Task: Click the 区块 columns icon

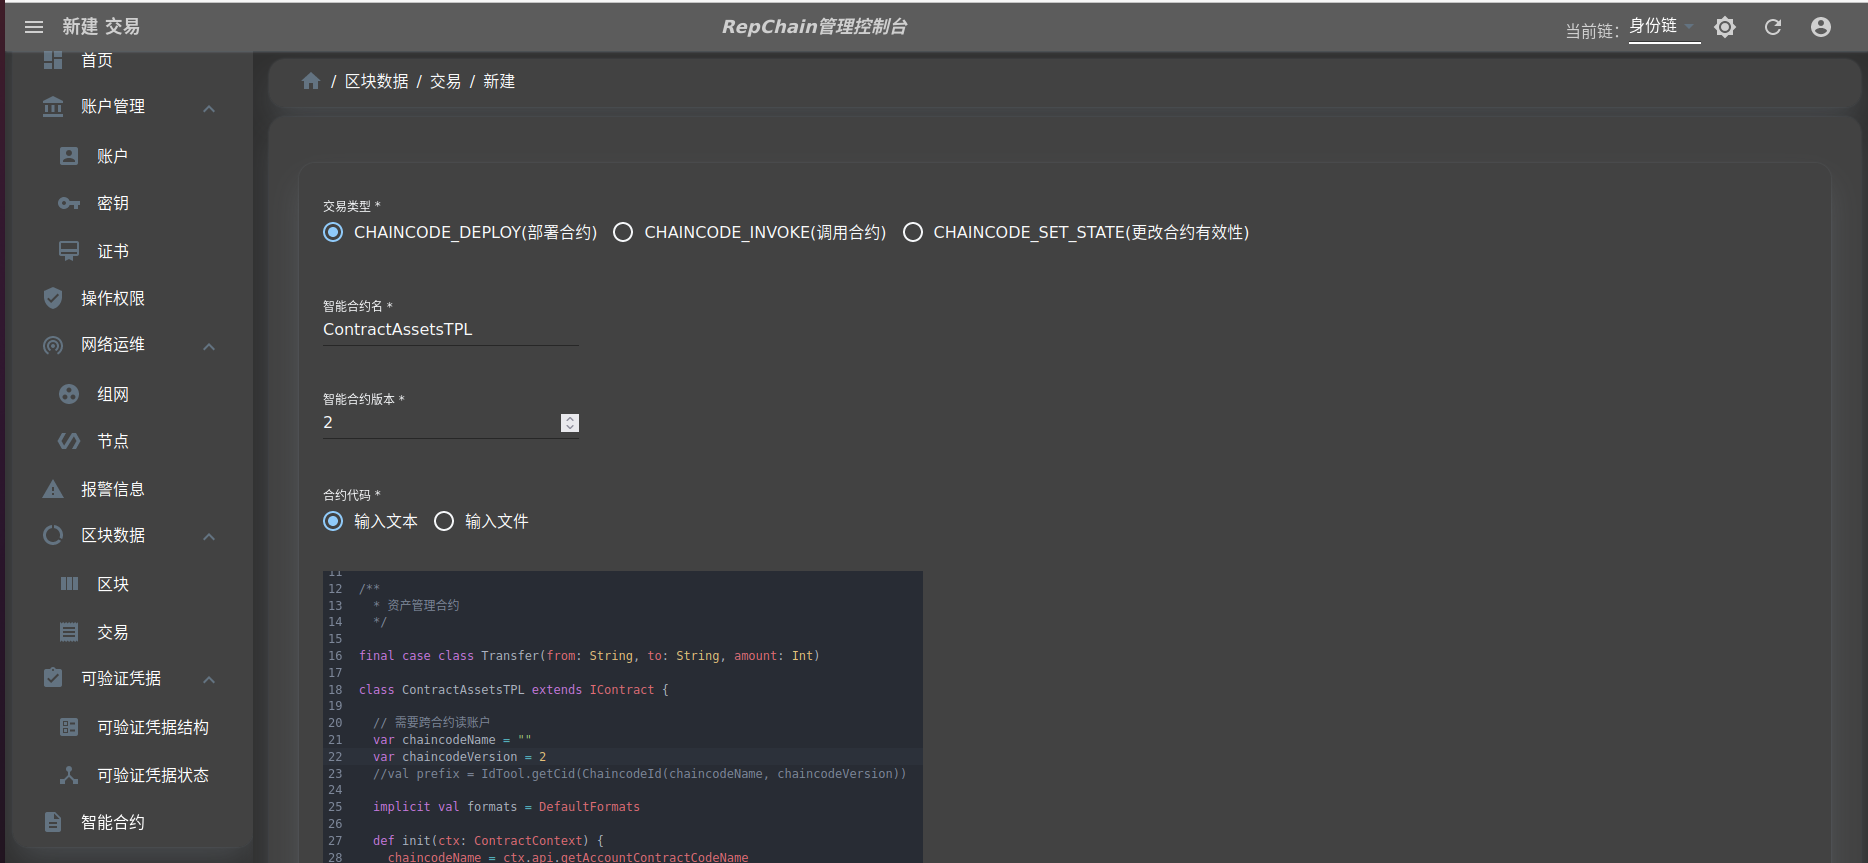Action: (x=69, y=584)
